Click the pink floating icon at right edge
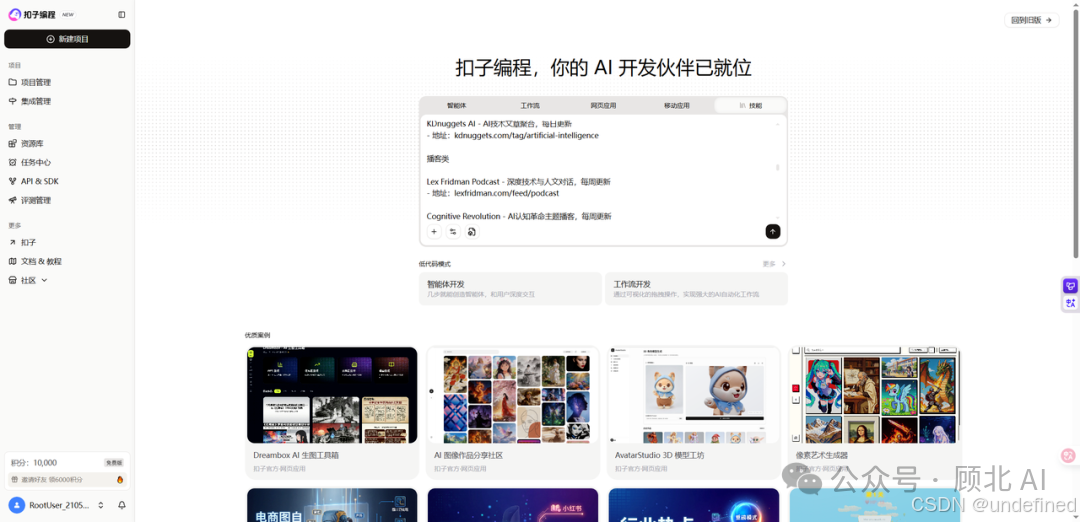Viewport: 1080px width, 522px height. pos(1068,455)
